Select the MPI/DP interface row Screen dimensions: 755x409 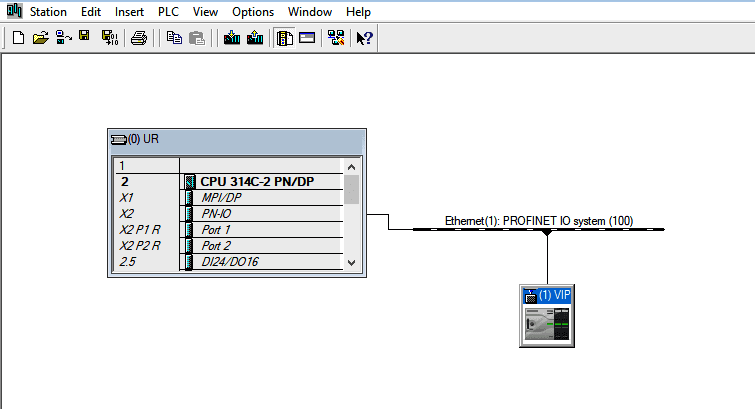[229, 198]
